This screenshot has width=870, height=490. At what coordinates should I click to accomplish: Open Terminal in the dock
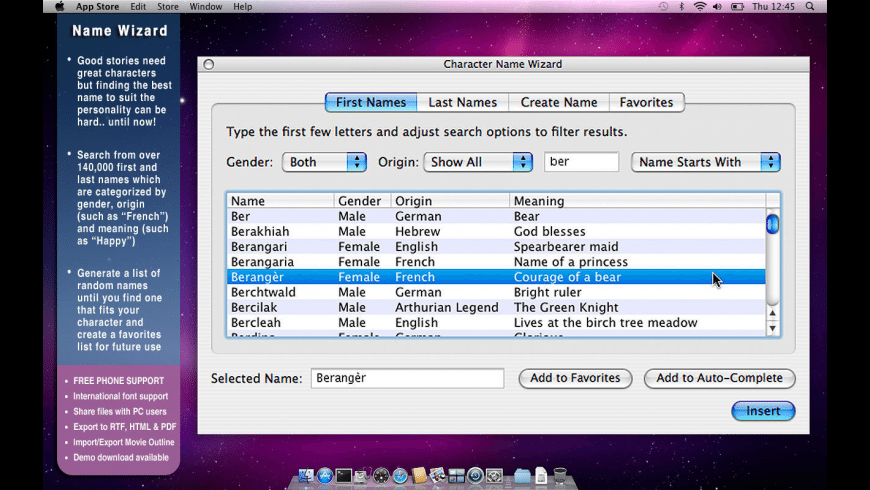344,476
